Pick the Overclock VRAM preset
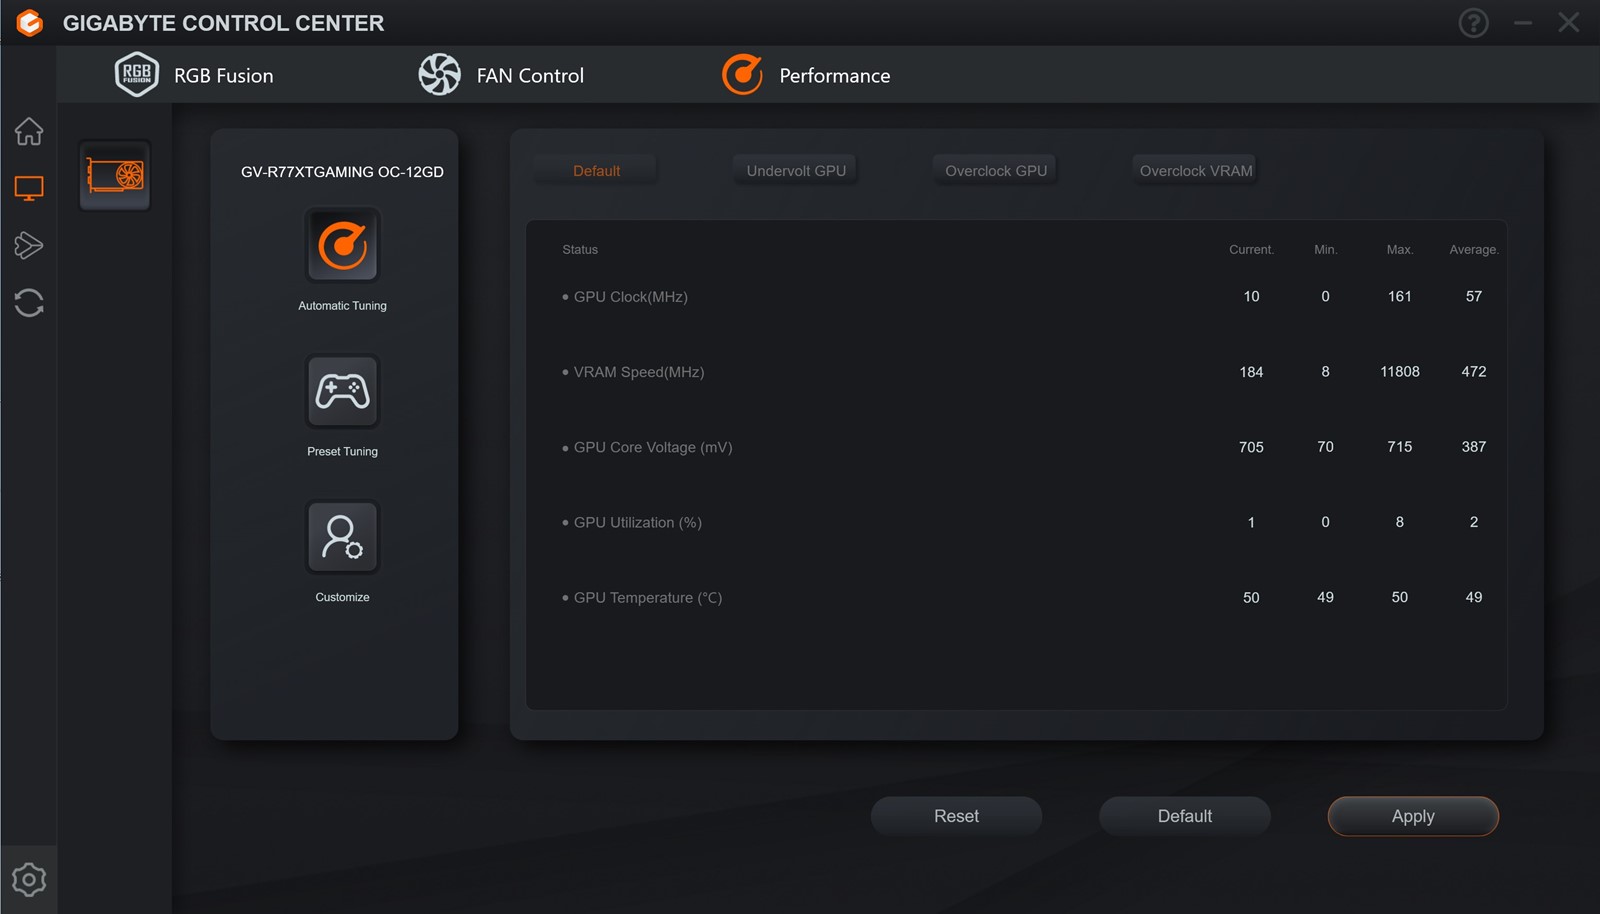This screenshot has height=914, width=1600. click(1195, 171)
